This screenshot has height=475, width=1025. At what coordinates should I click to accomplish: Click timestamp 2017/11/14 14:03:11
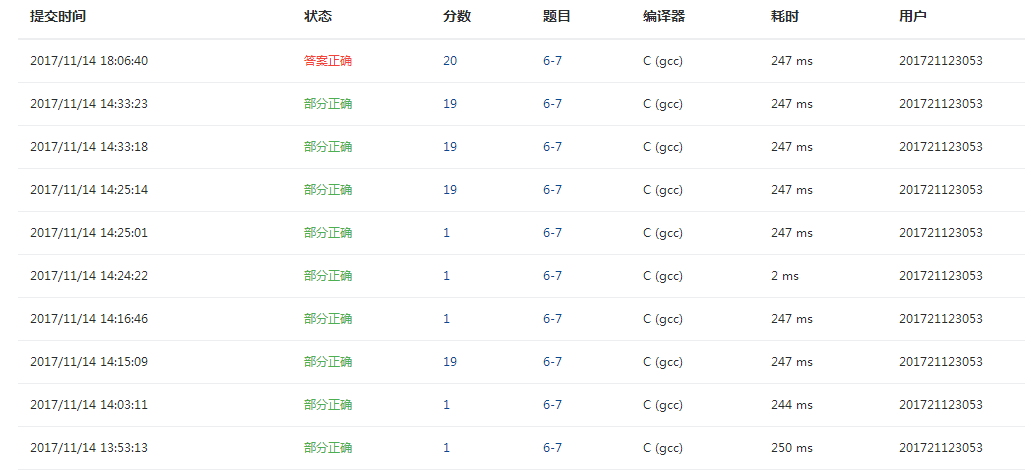[89, 405]
